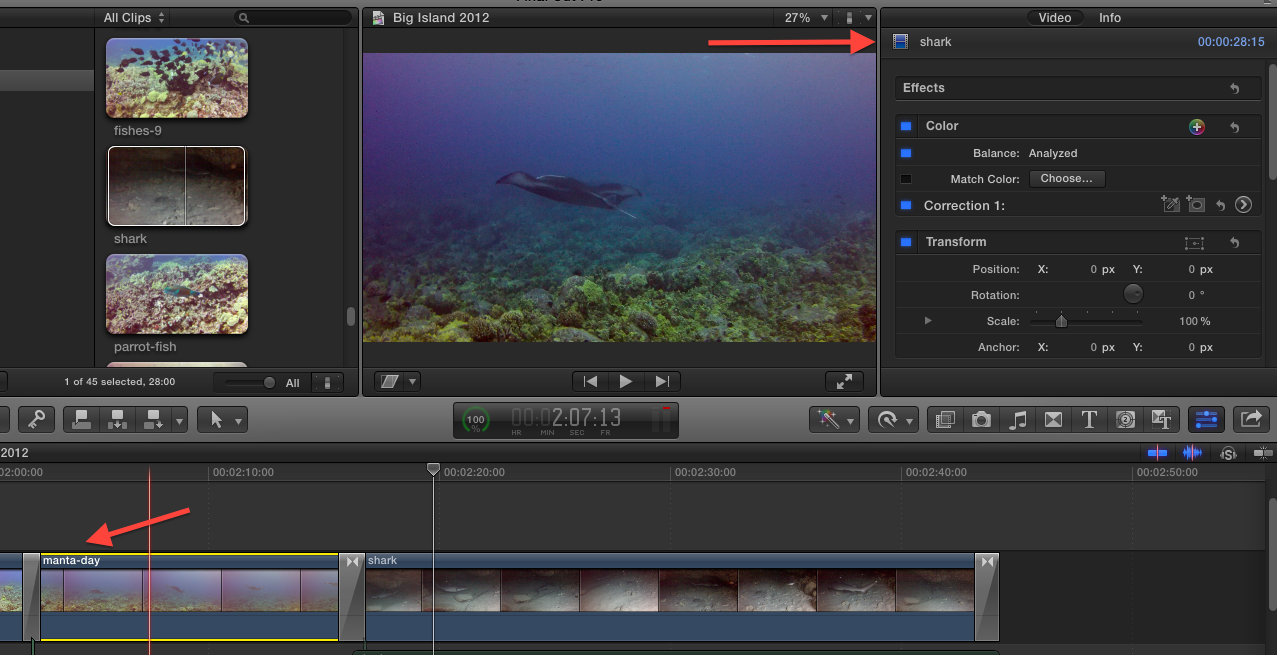1277x655 pixels.
Task: Click the Share export icon
Action: [x=1251, y=420]
